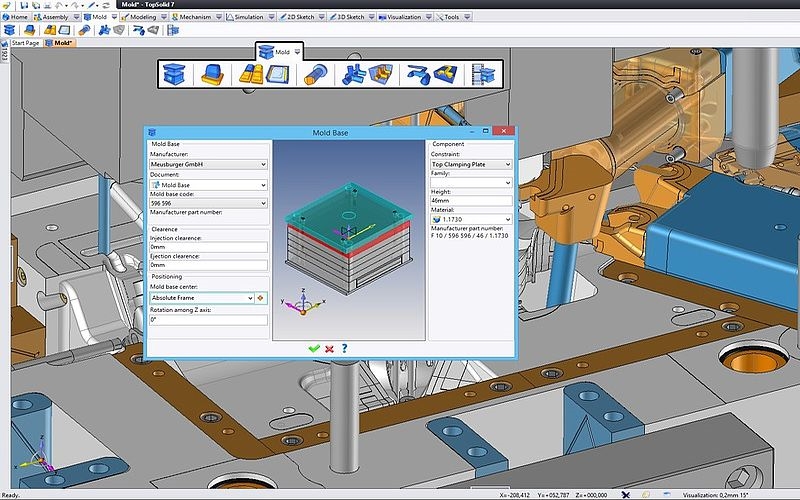This screenshot has height=500, width=800.
Task: Open the Mold base code dropdown 596 596
Action: click(x=208, y=203)
